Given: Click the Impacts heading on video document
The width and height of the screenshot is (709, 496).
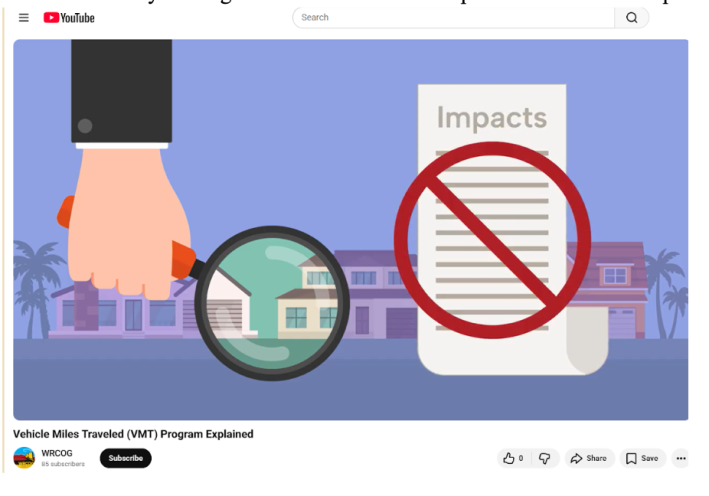Looking at the screenshot, I should point(492,118).
